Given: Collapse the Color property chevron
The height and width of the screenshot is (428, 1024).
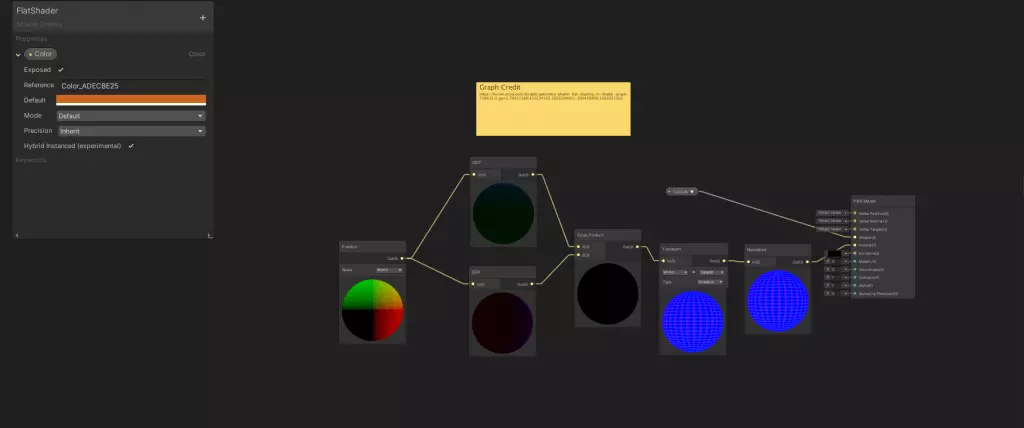Looking at the screenshot, I should [18, 54].
